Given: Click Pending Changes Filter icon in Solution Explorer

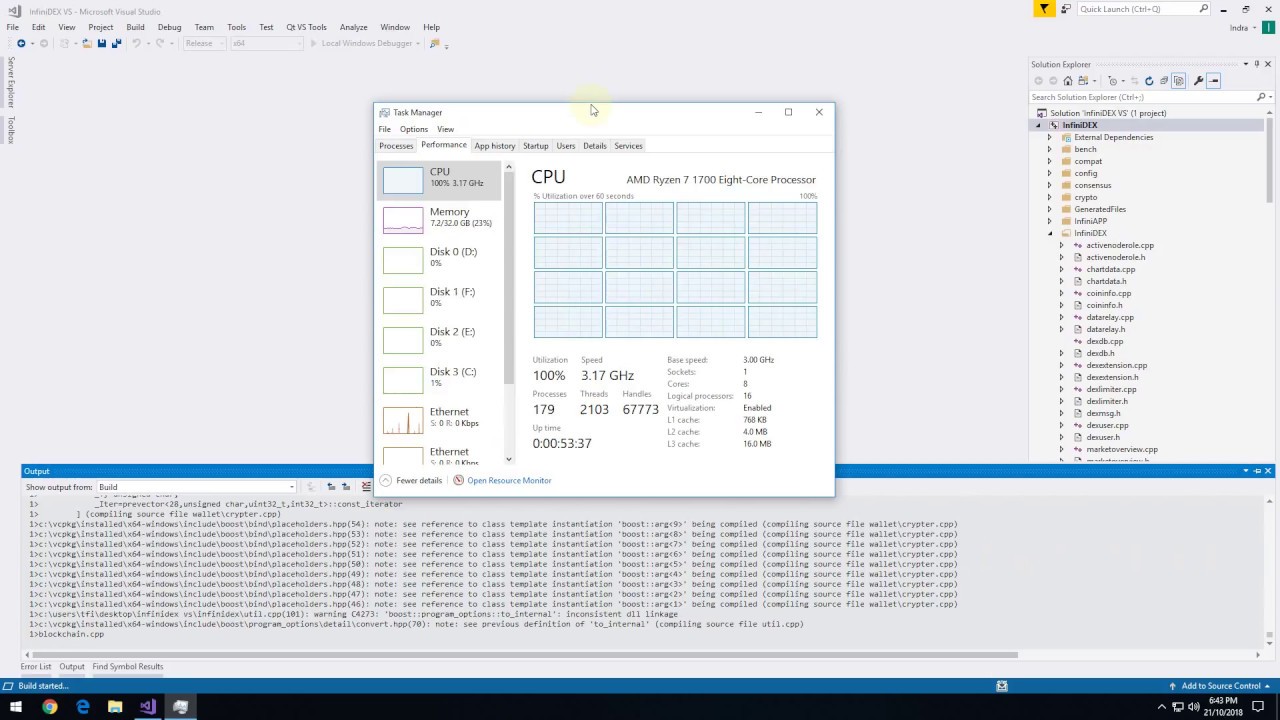Looking at the screenshot, I should pyautogui.click(x=1113, y=81).
